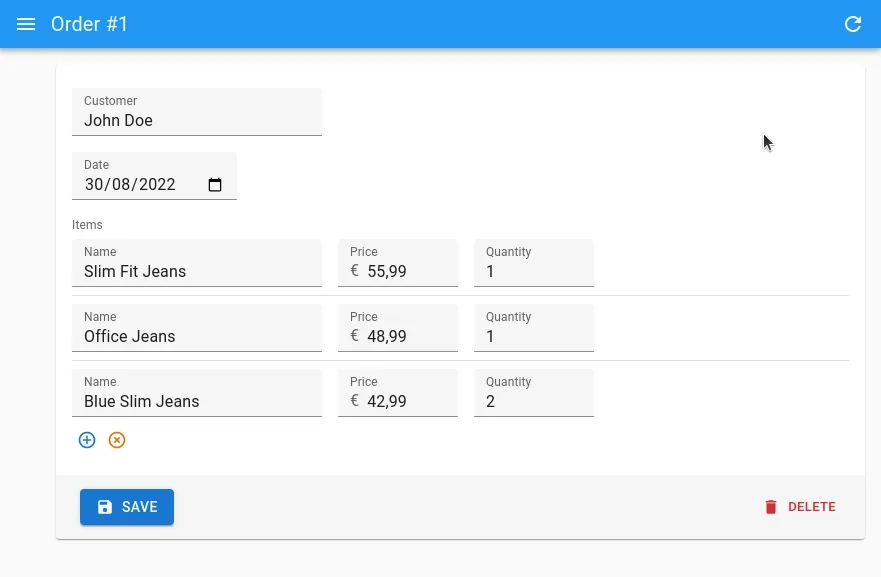
Task: Edit the 42,99 price of Blue Slim Jeans
Action: (398, 401)
